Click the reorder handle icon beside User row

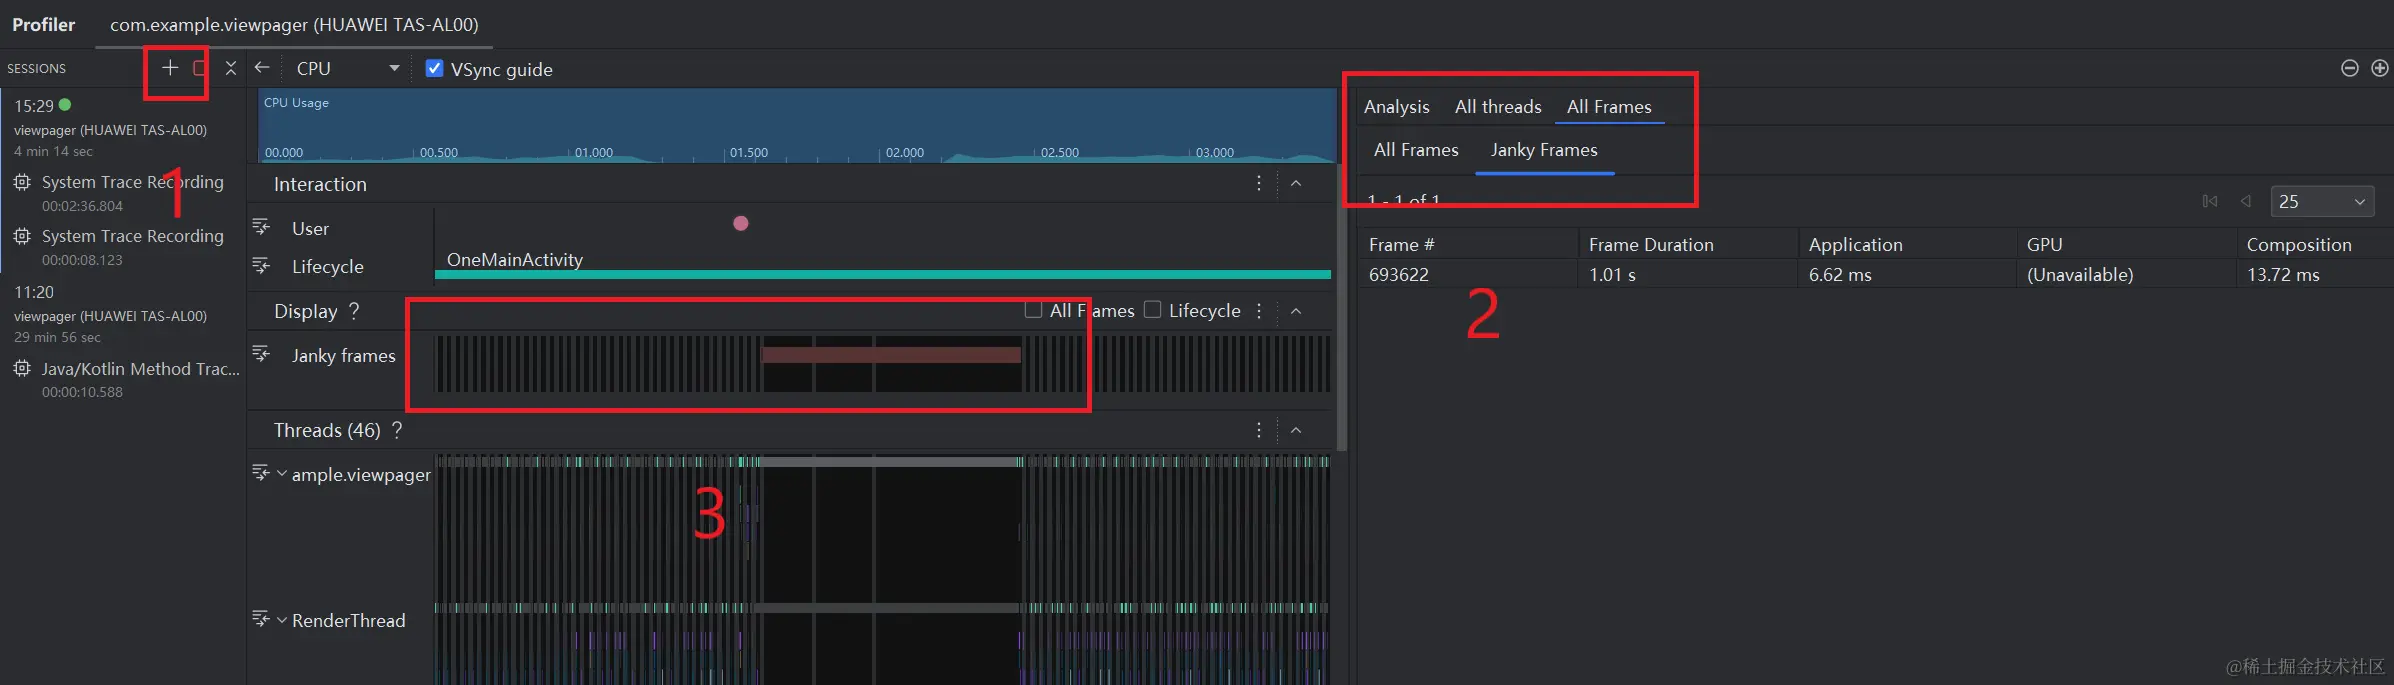[261, 227]
